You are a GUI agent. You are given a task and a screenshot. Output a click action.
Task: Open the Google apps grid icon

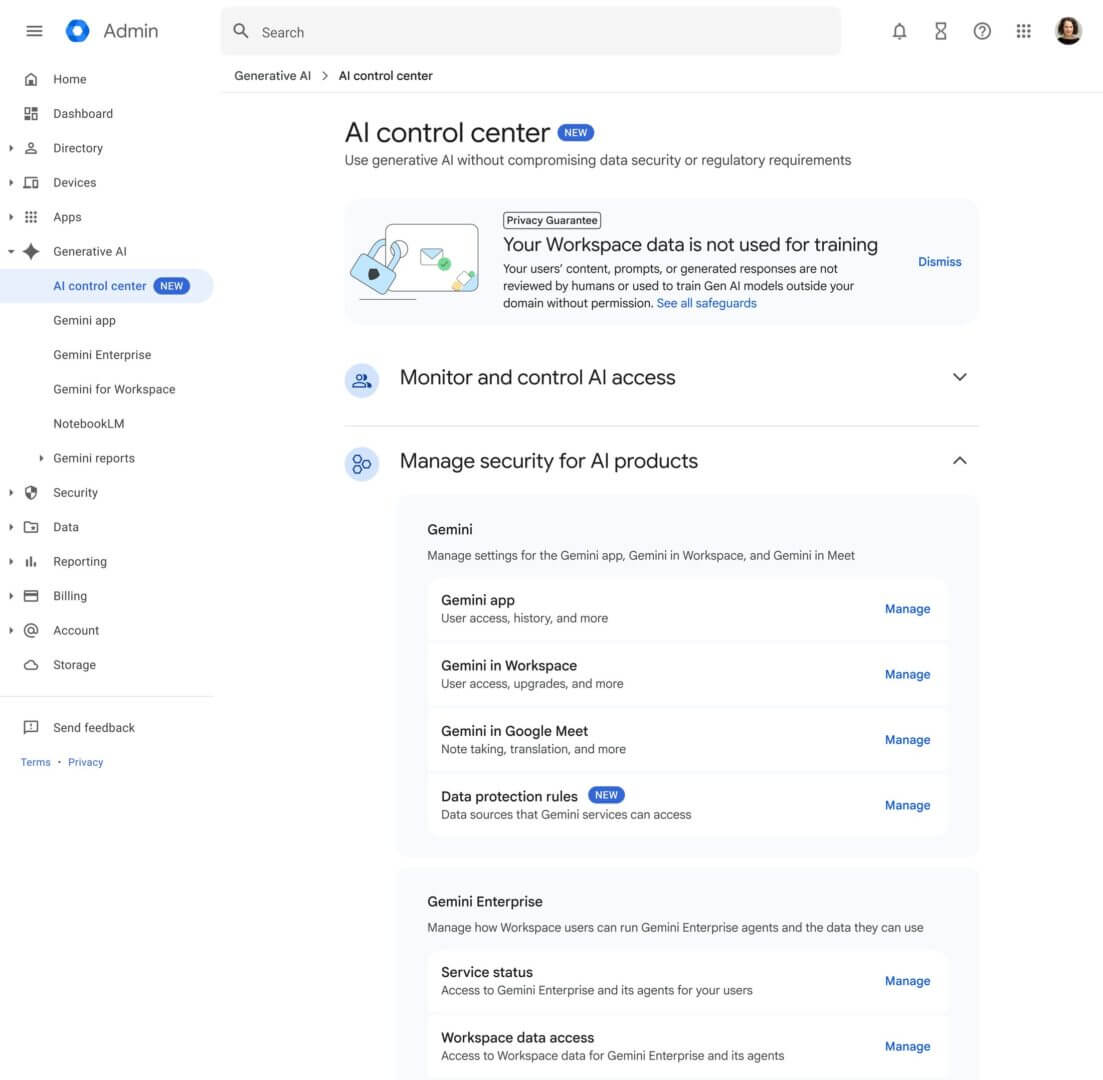click(1023, 32)
